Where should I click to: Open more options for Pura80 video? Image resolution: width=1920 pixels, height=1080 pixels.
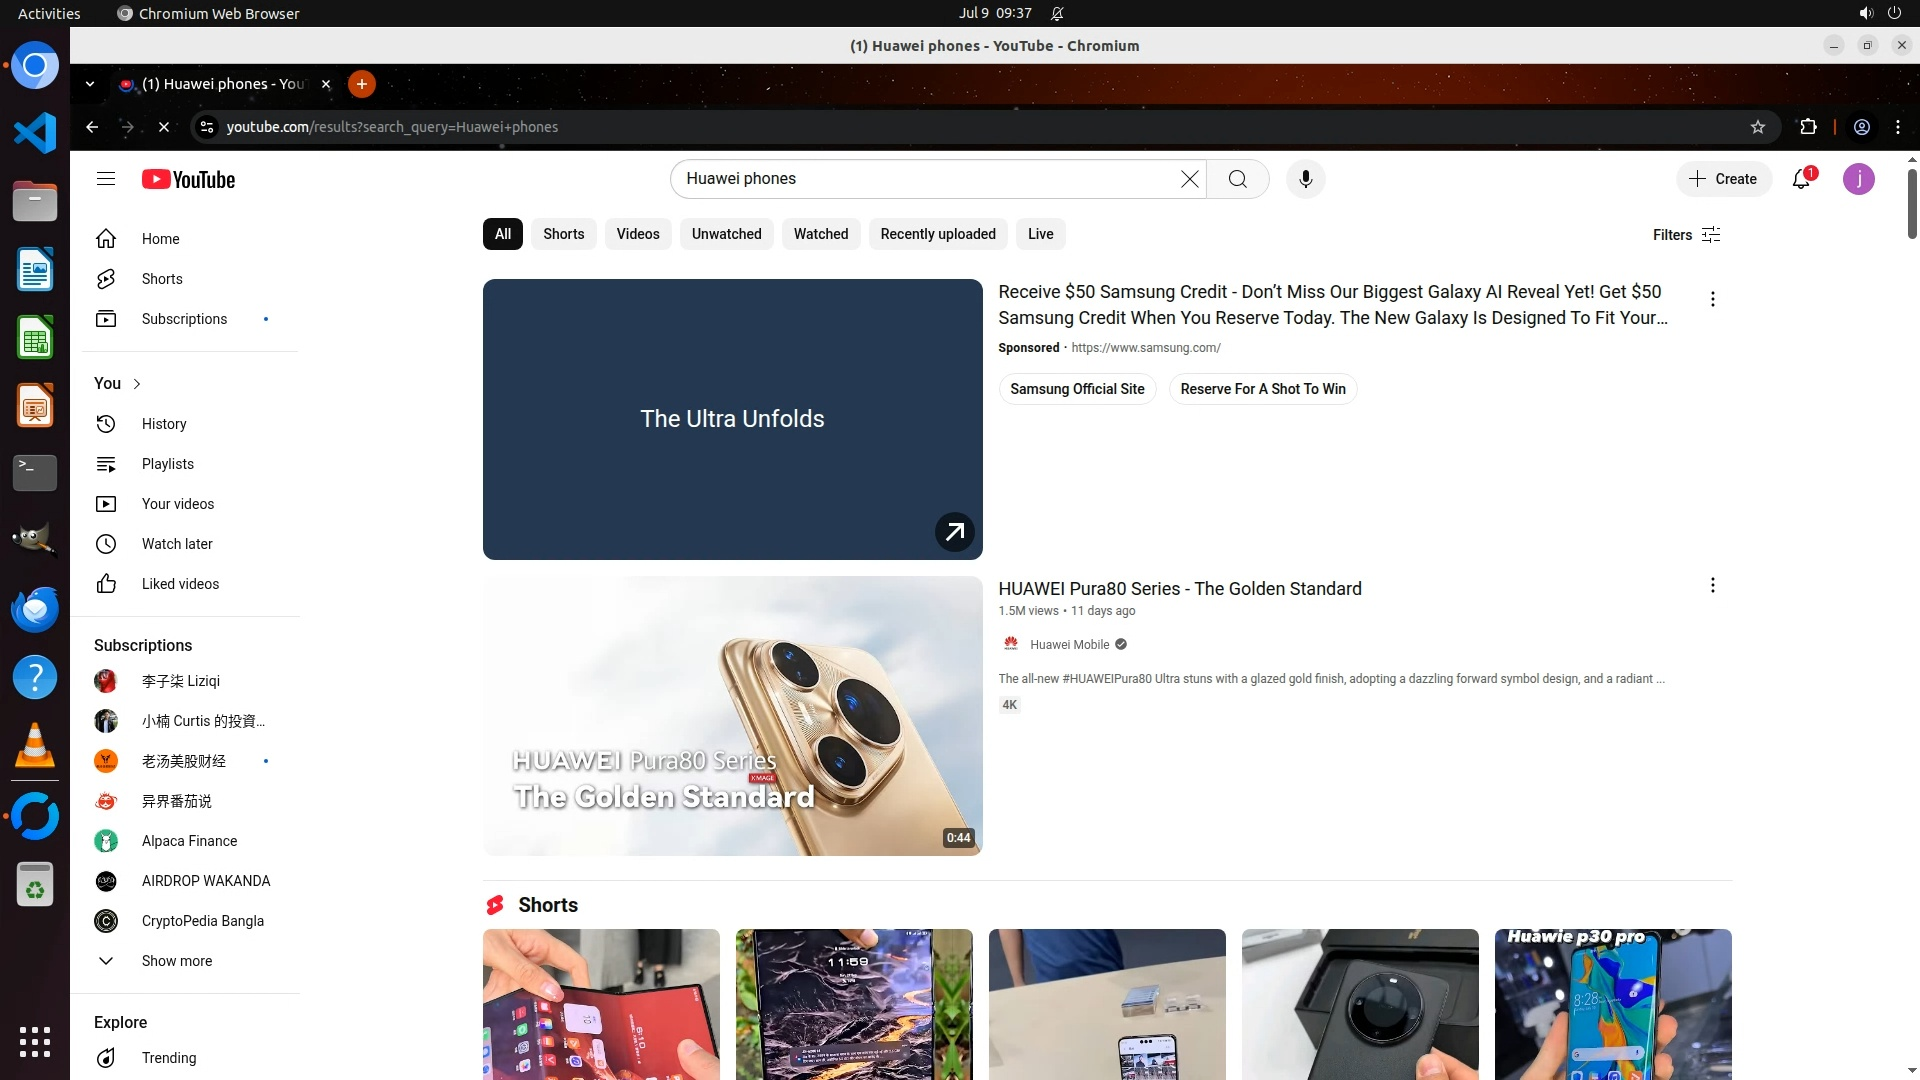1712,585
